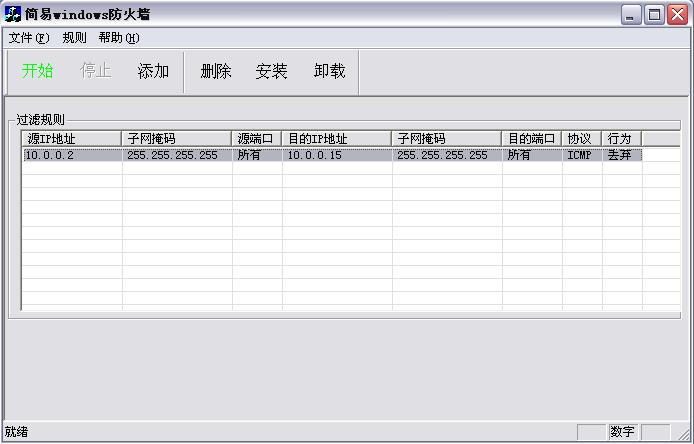Install the rule with the 安装 button
The width and height of the screenshot is (694, 444).
pos(271,71)
